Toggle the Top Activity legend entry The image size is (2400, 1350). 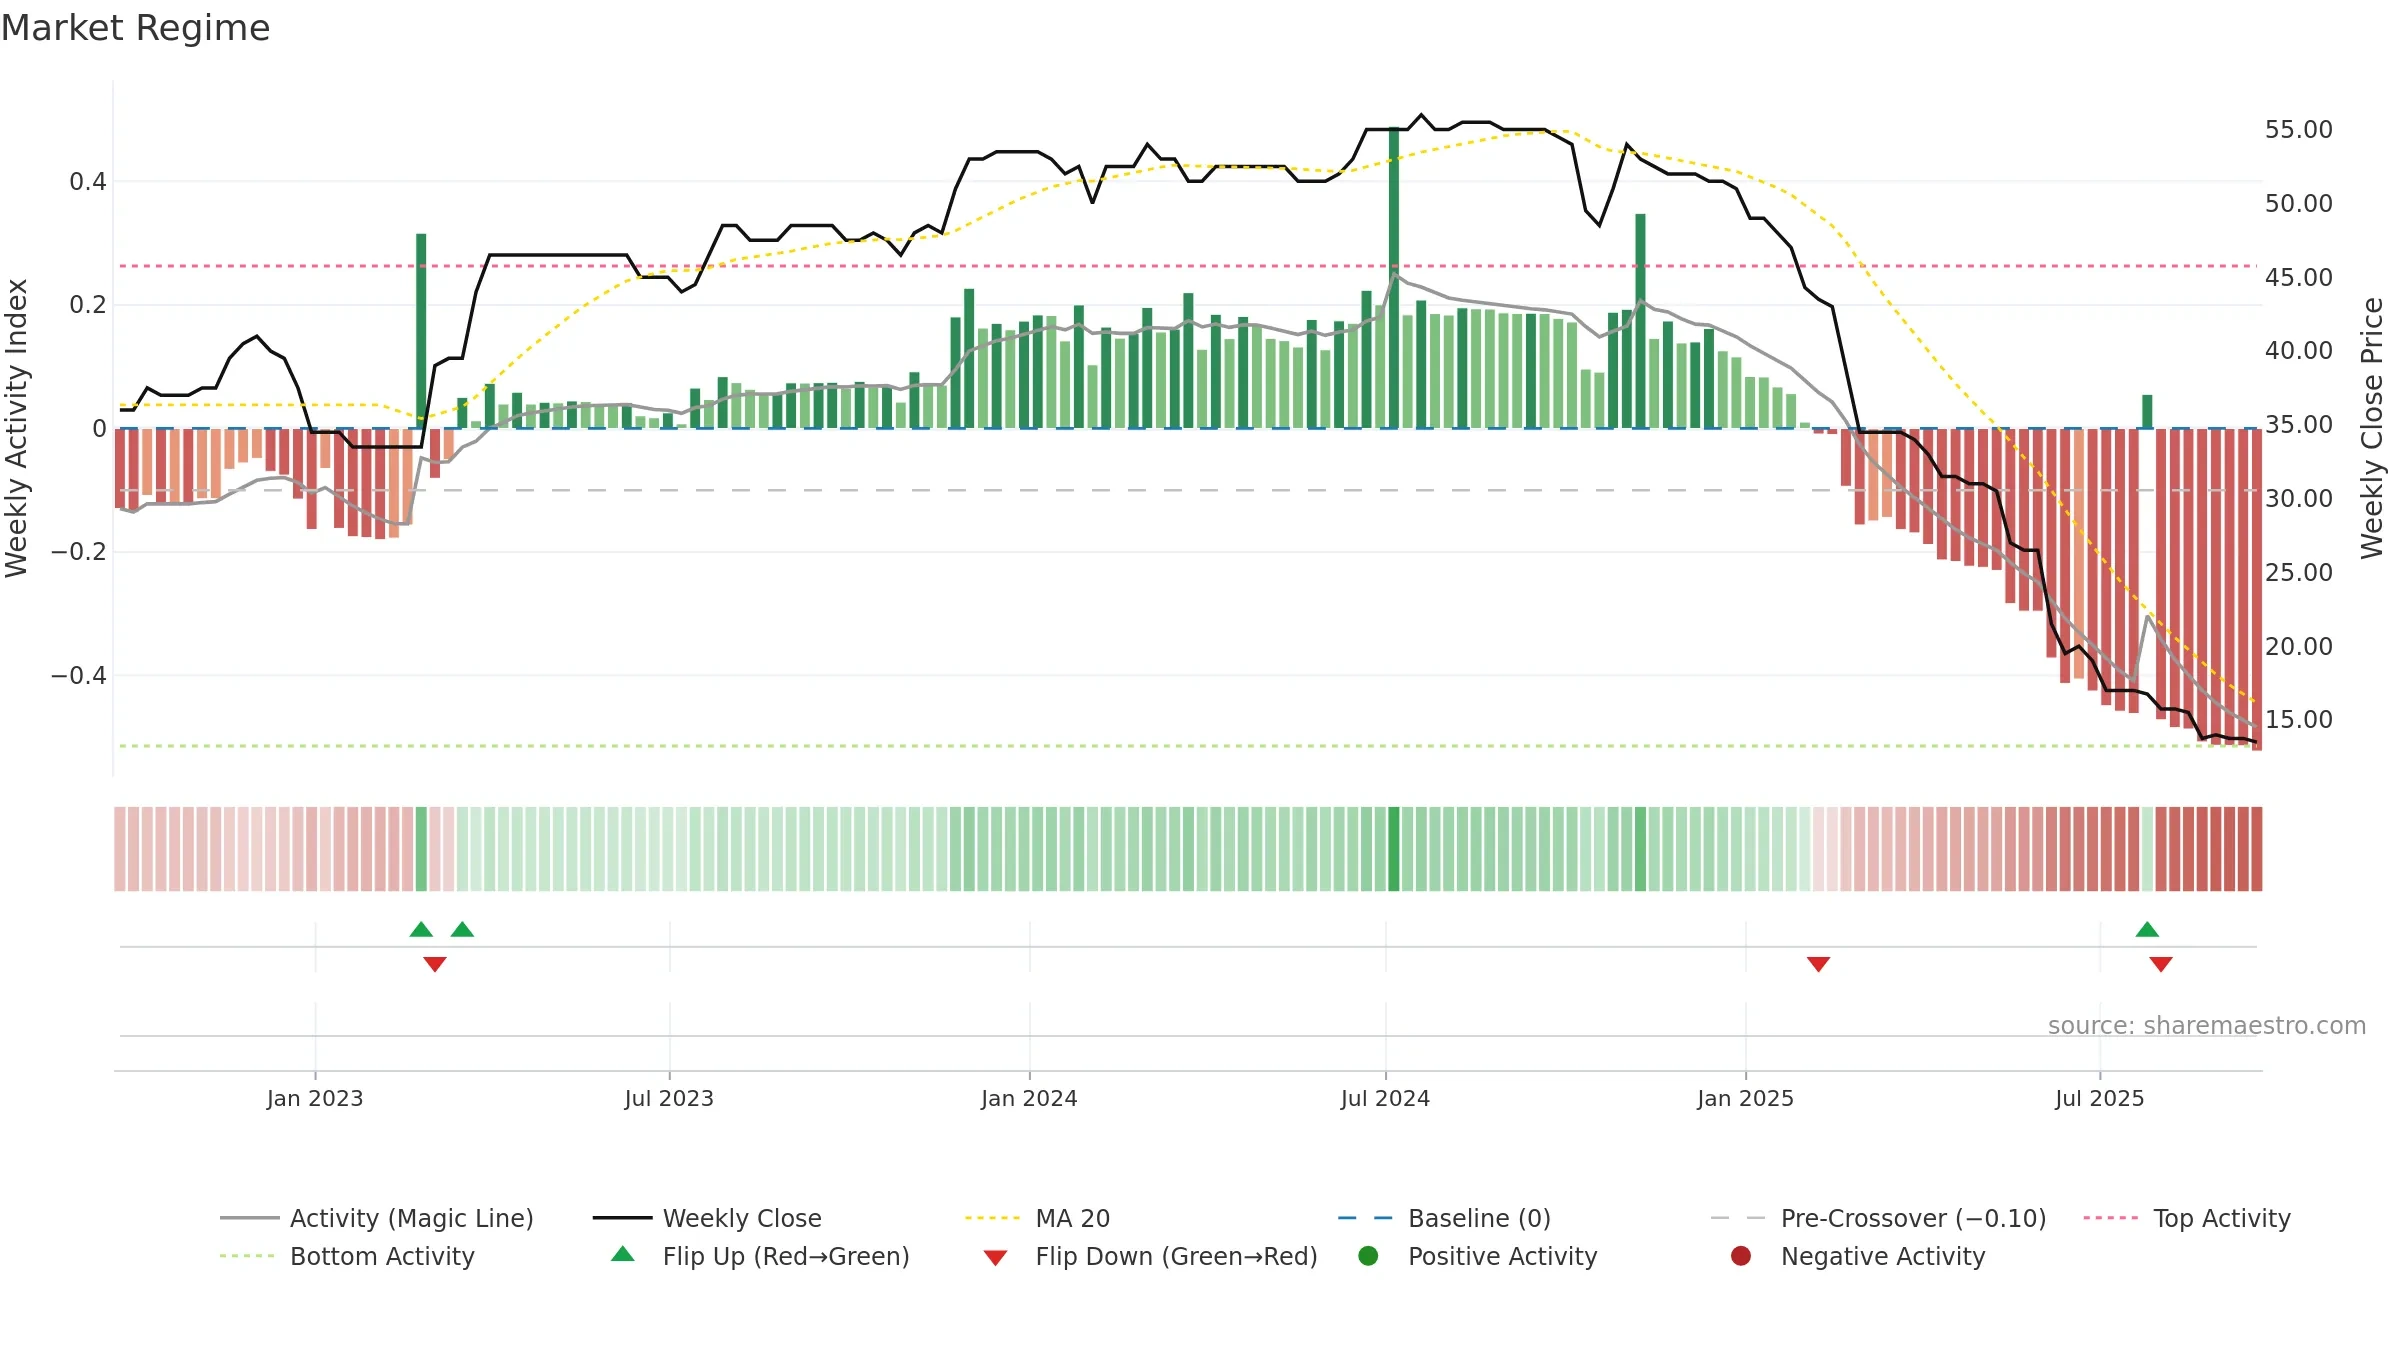pos(2187,1218)
